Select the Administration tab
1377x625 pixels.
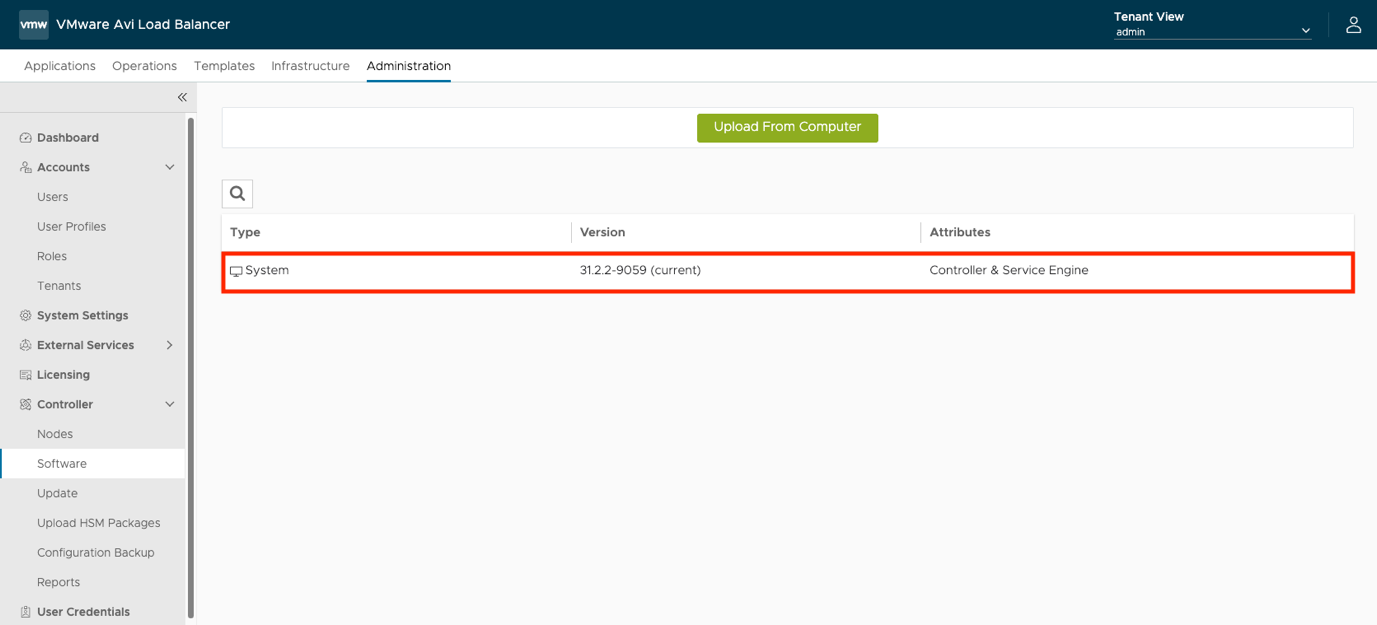409,66
